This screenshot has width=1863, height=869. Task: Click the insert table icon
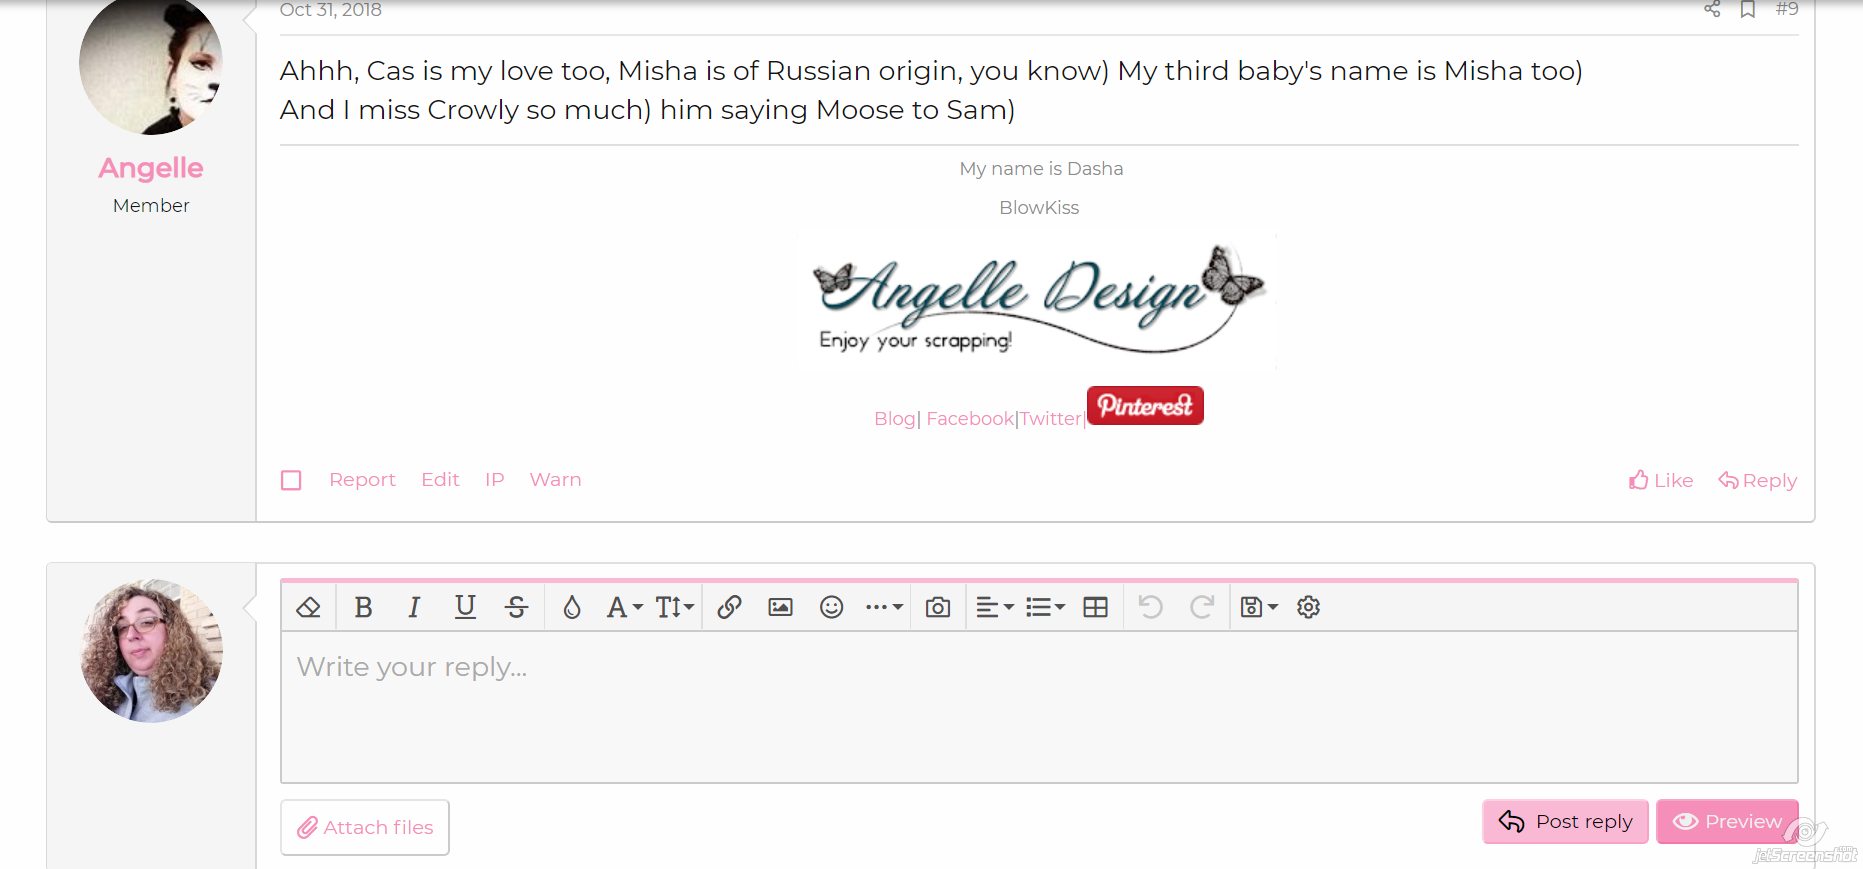1095,607
